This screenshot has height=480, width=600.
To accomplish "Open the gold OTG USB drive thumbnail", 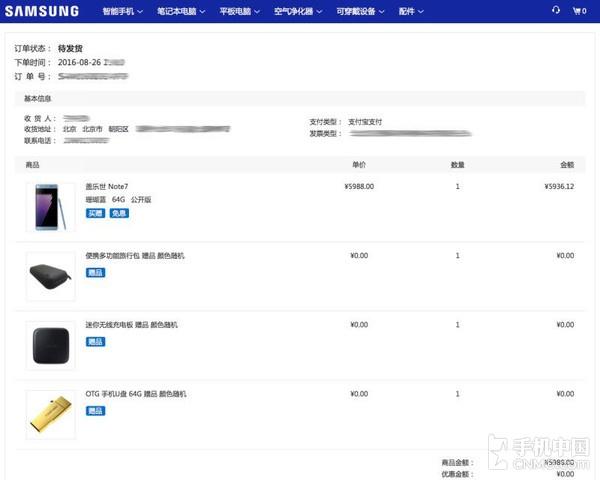I will point(51,415).
